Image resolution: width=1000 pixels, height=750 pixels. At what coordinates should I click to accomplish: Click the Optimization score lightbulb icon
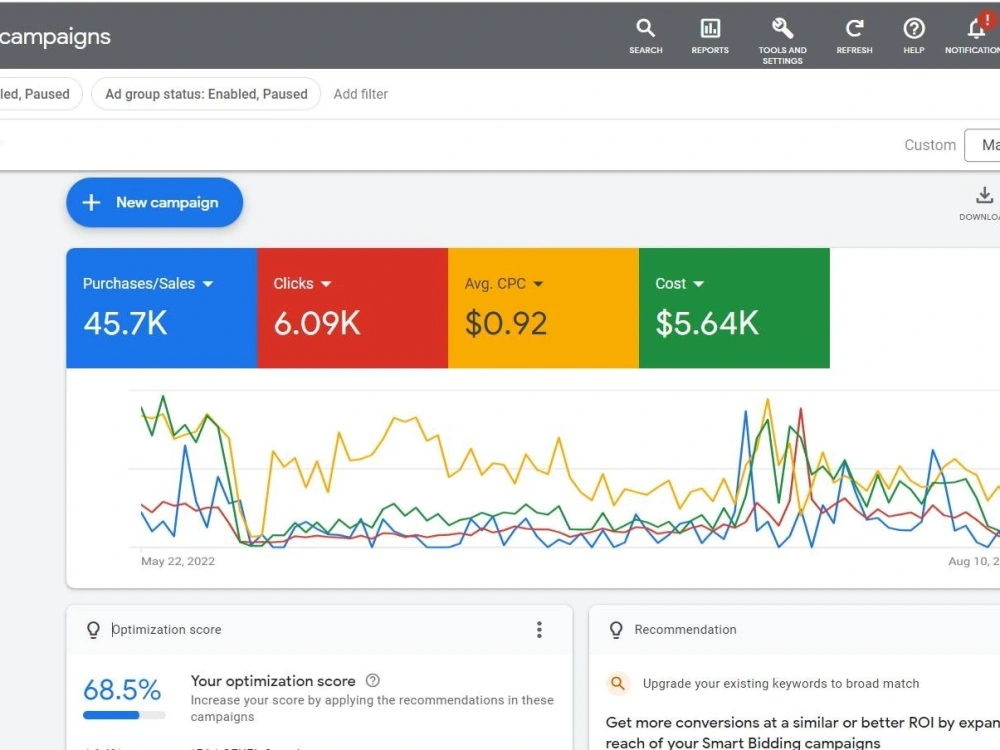[x=93, y=629]
